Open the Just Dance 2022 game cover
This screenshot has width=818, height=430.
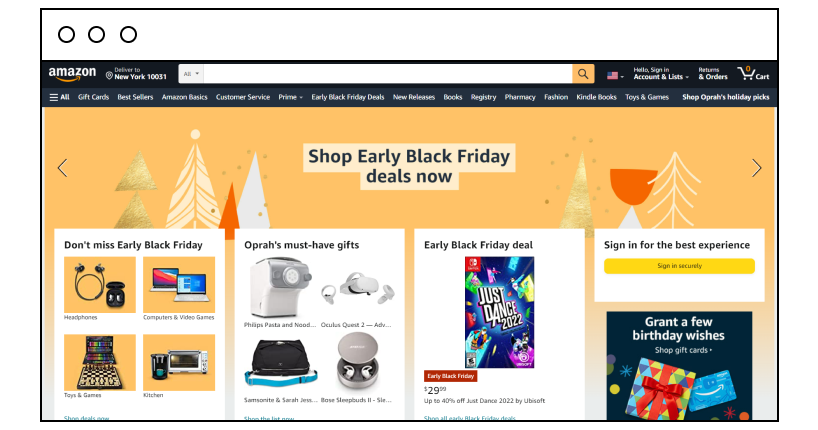coord(499,312)
